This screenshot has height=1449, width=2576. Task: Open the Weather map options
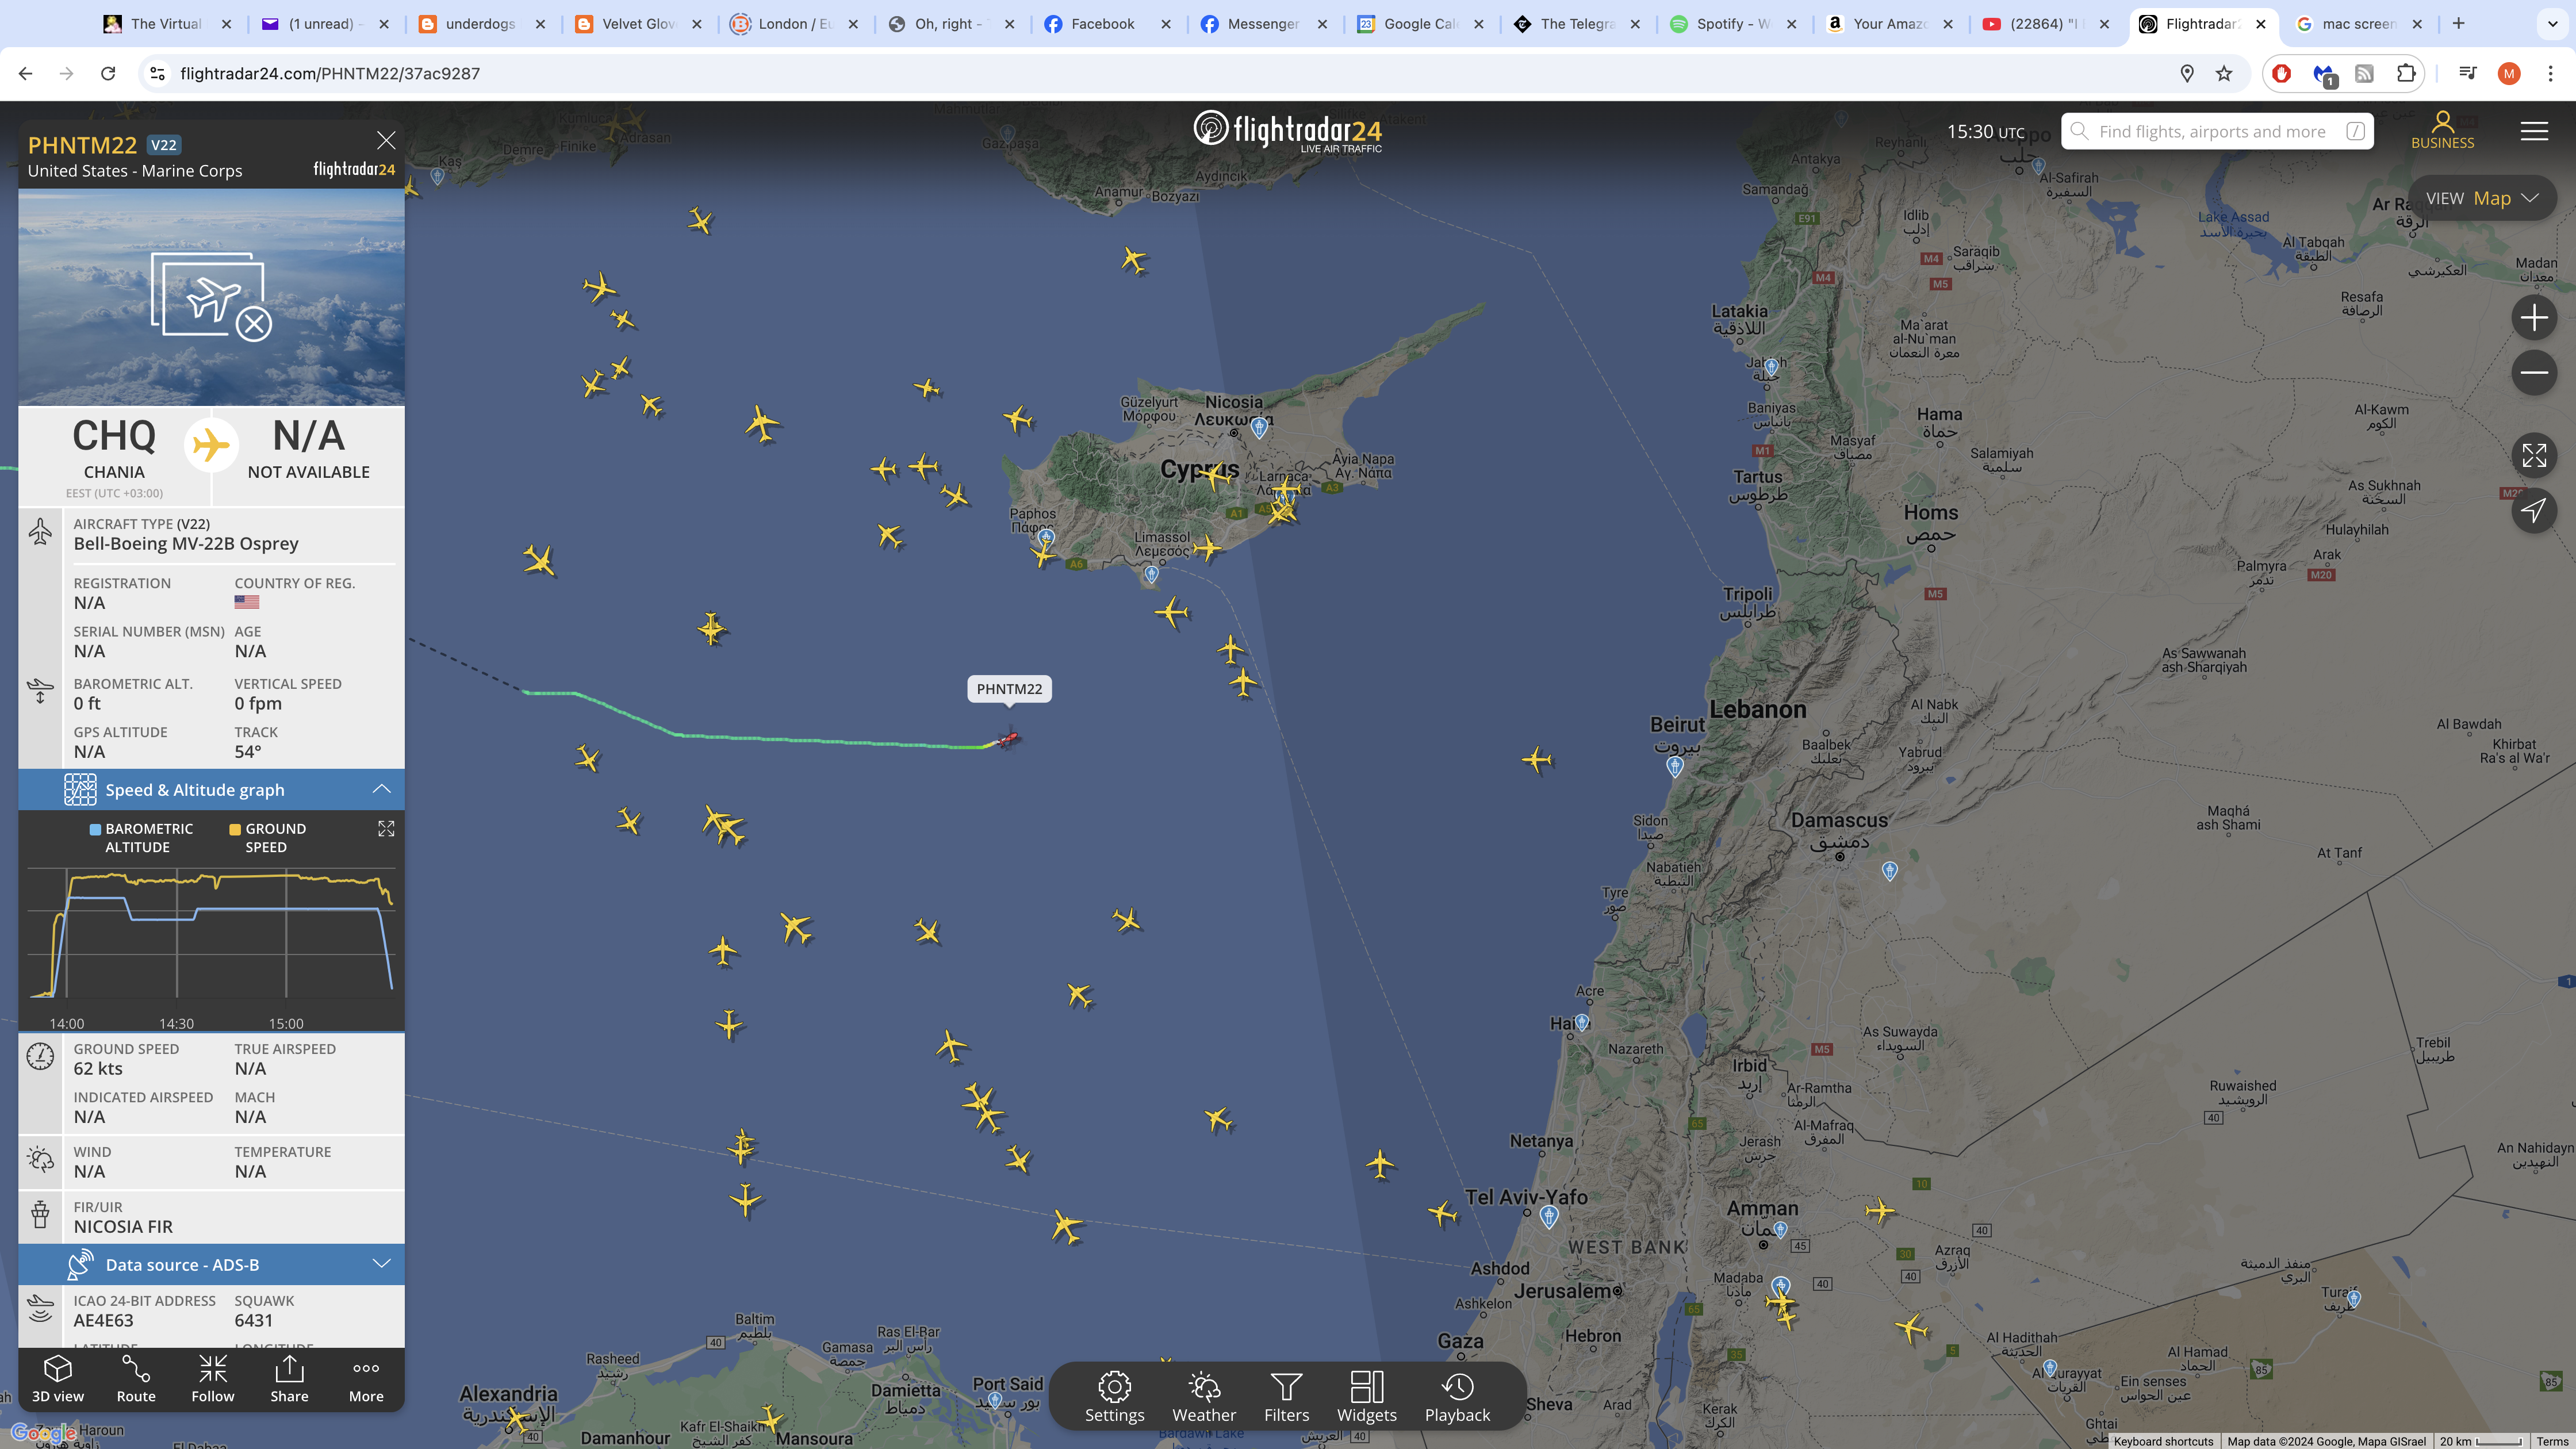point(1204,1397)
